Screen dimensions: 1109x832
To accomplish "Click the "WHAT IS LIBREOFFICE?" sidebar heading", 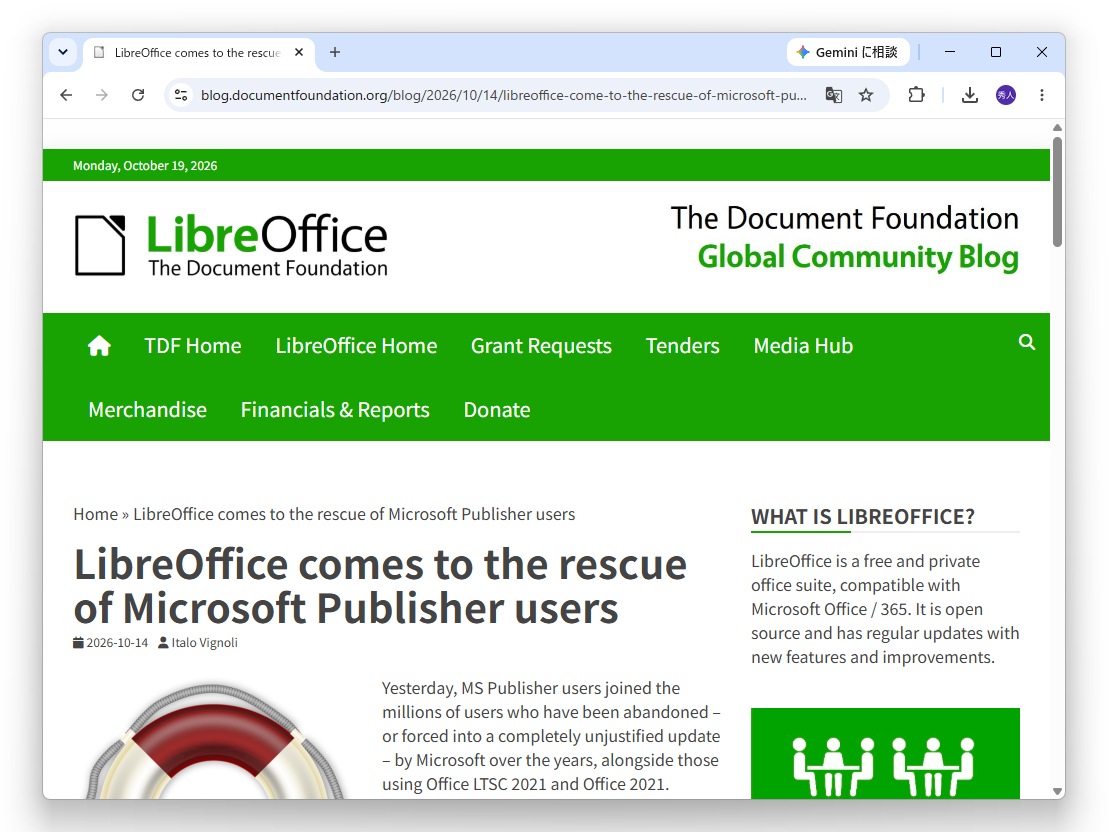I will (863, 517).
